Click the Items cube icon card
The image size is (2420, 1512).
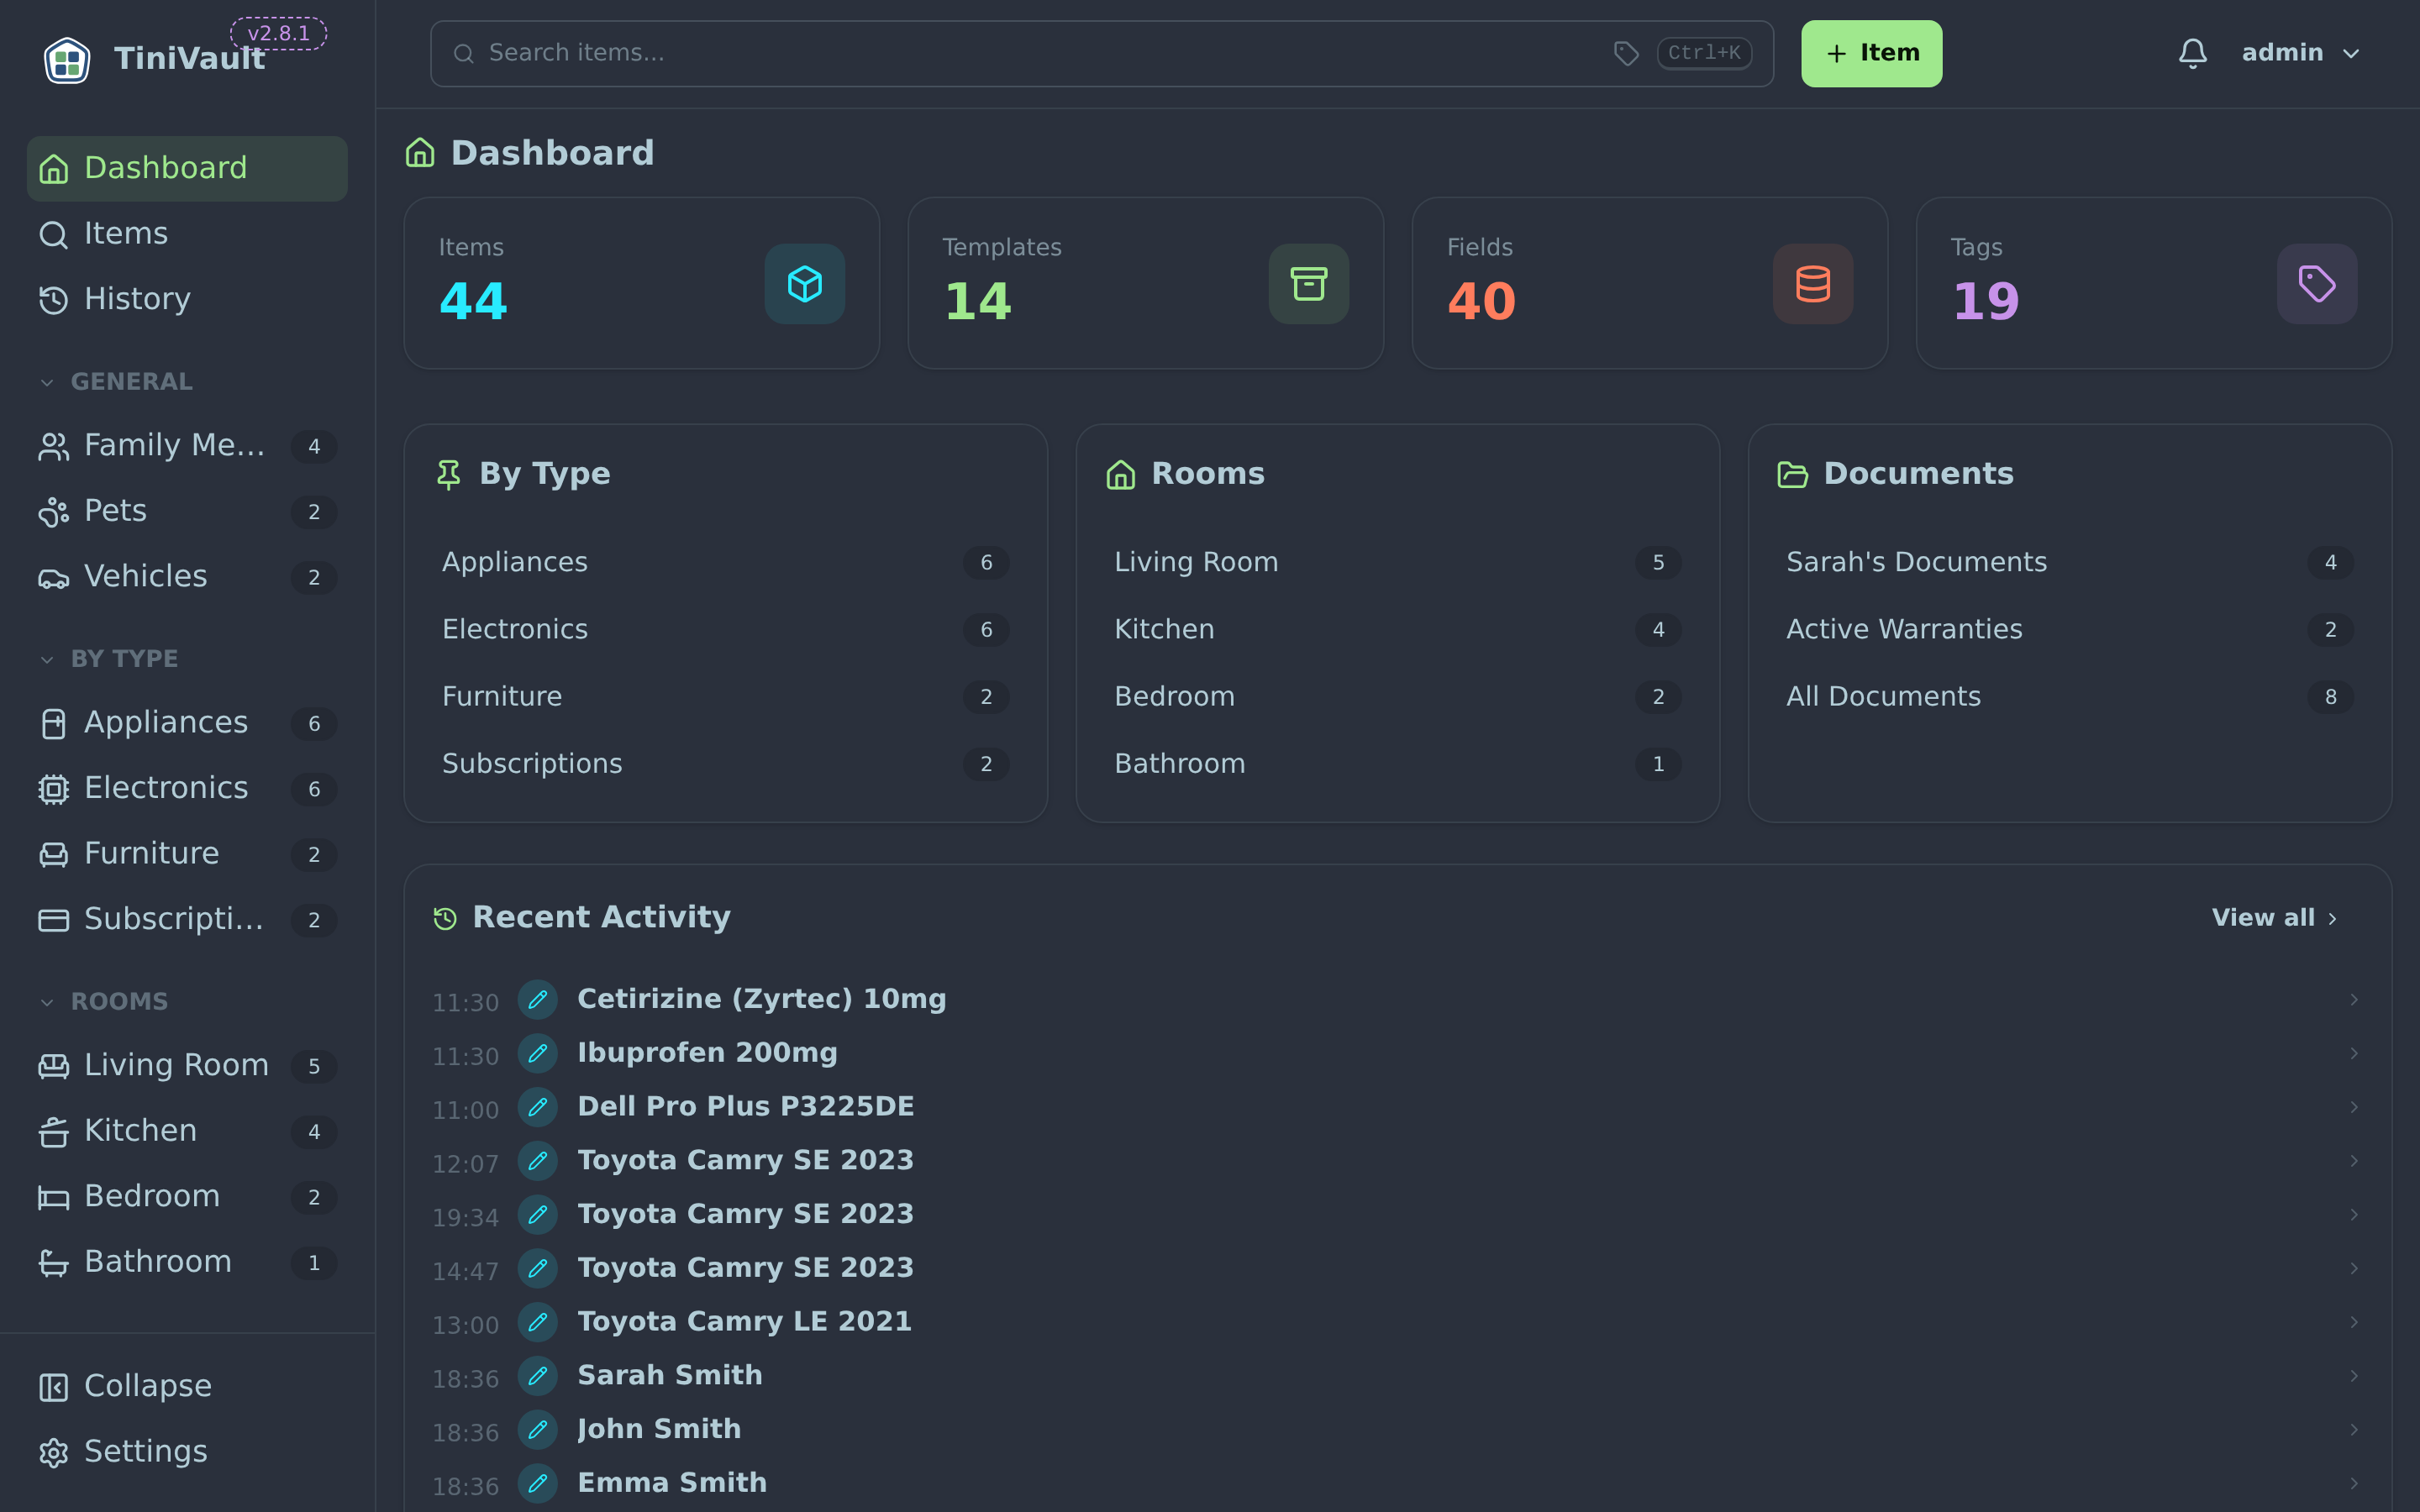(804, 284)
